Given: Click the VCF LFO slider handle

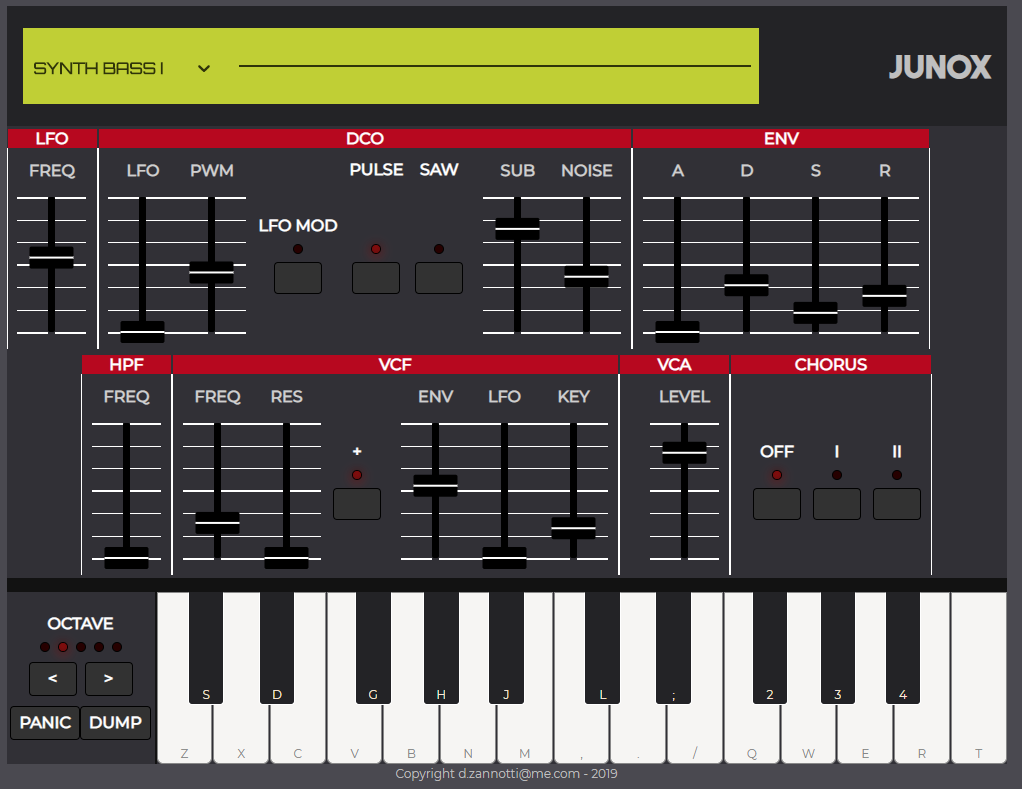Looking at the screenshot, I should click(504, 558).
